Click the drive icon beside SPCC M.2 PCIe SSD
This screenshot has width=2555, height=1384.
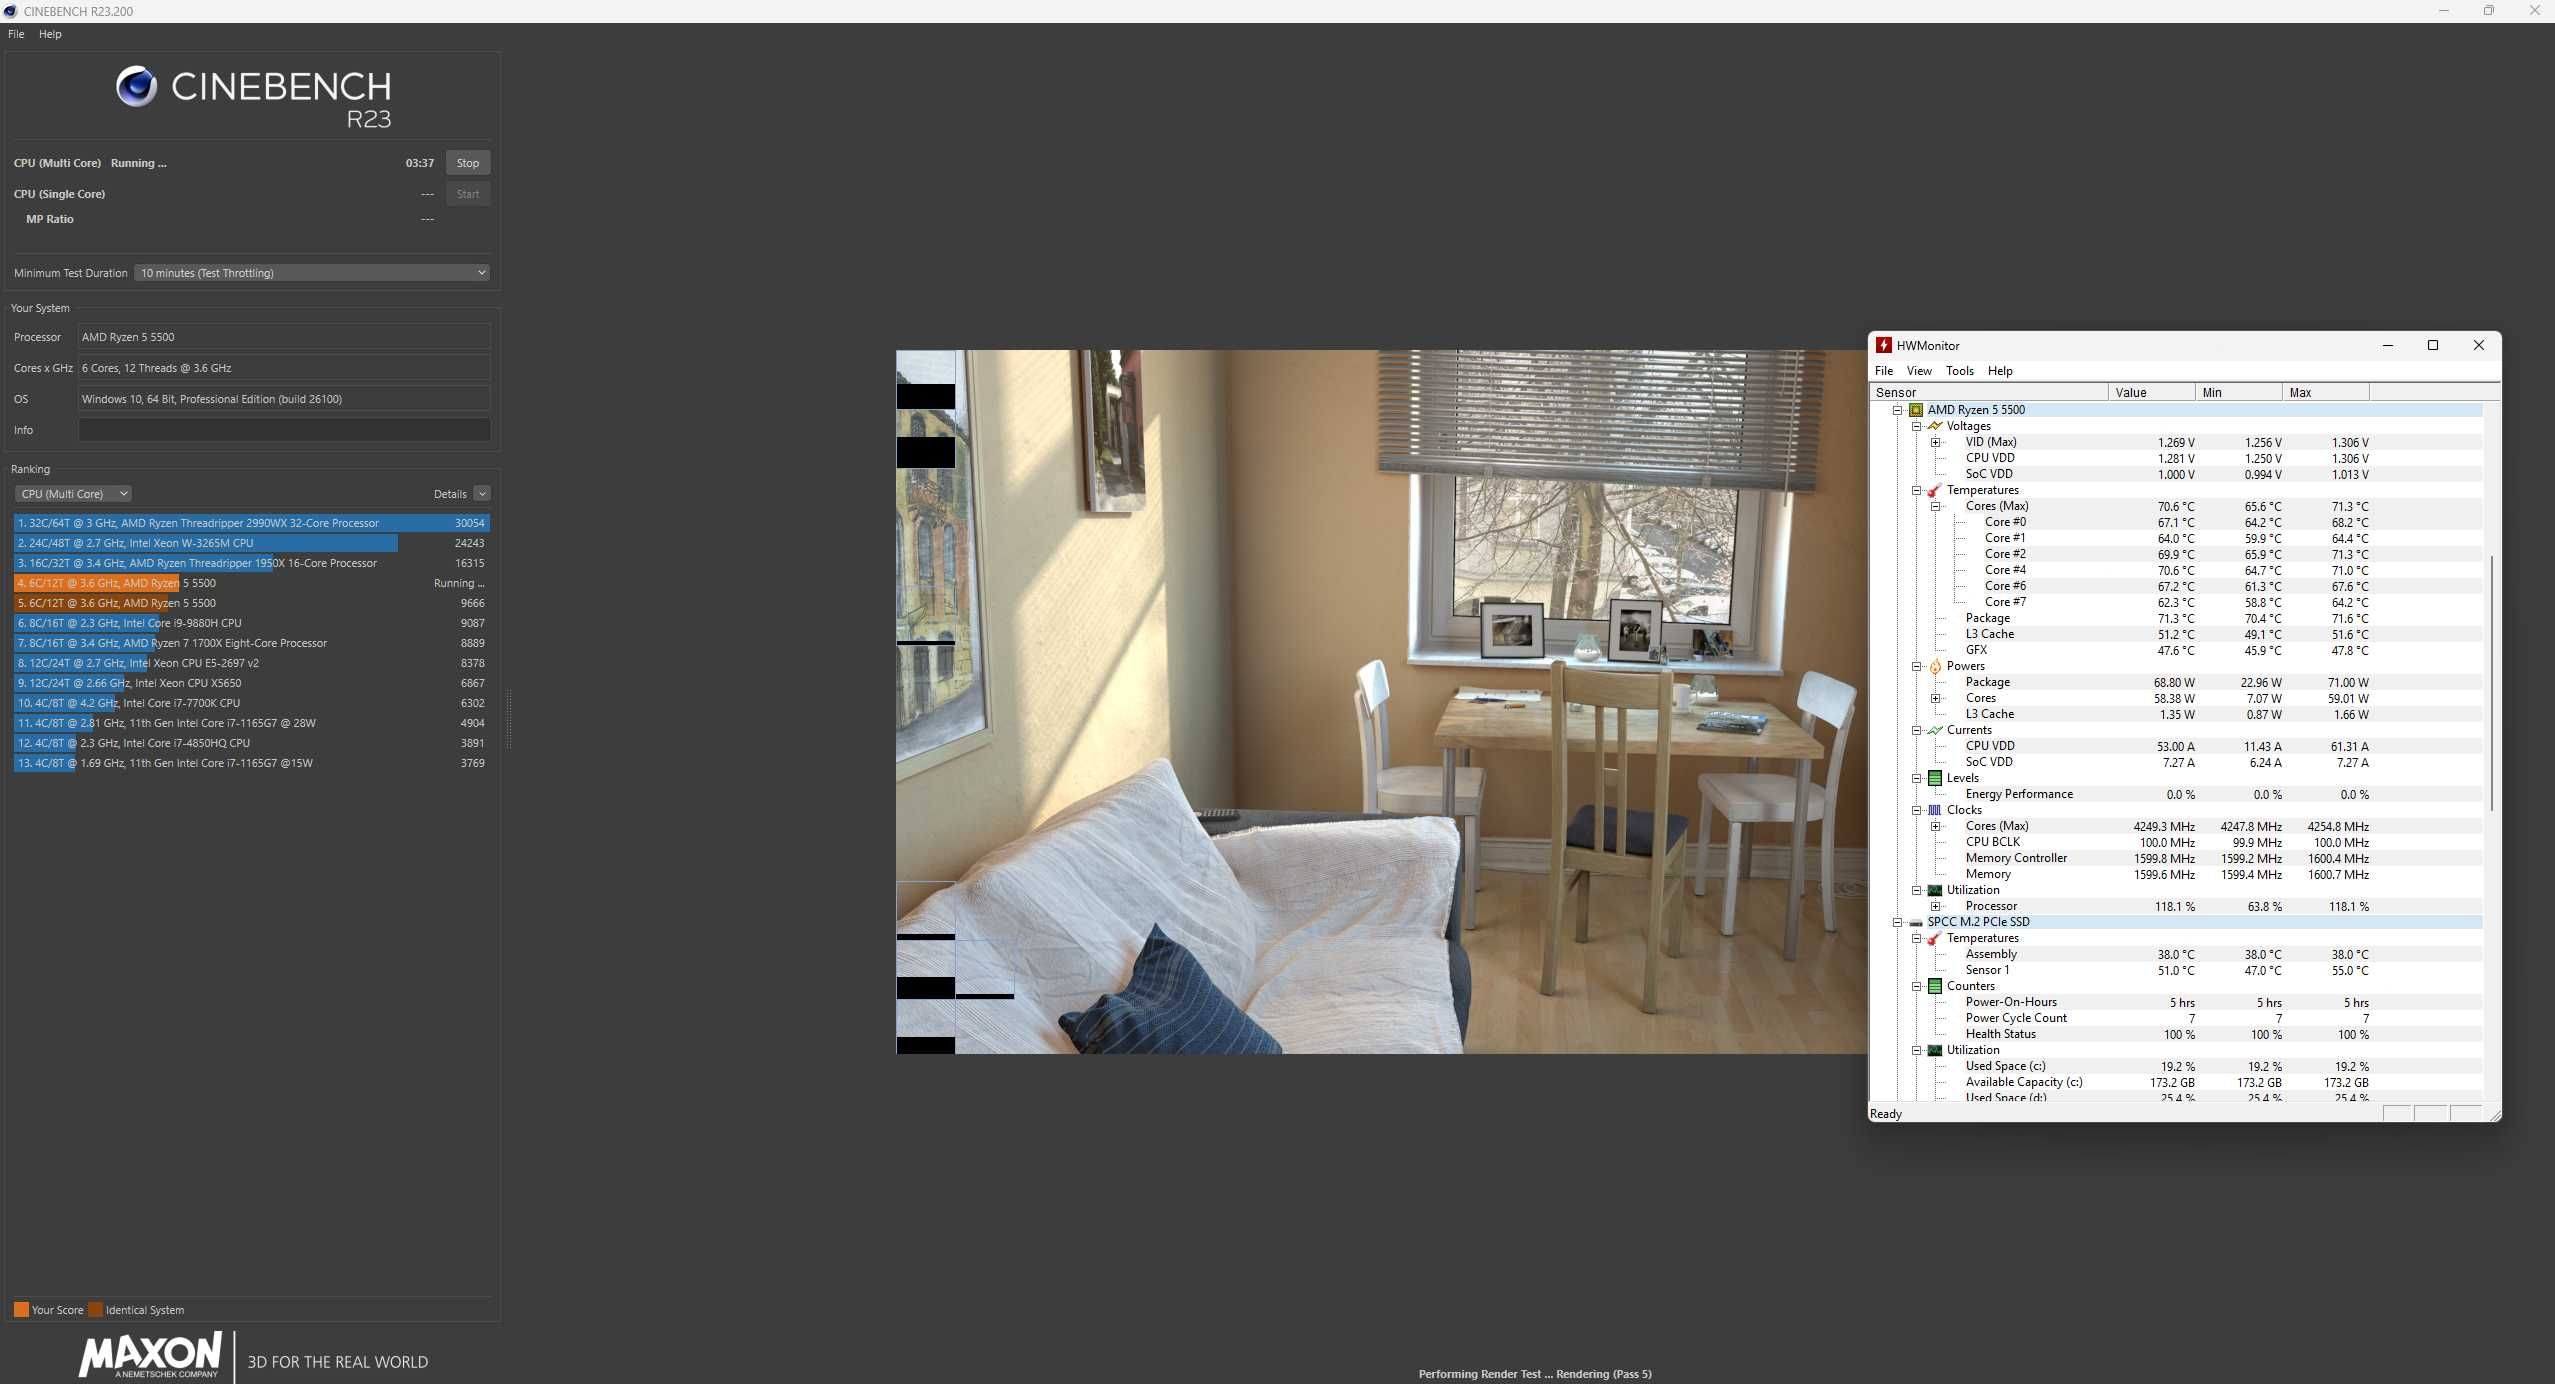1915,922
